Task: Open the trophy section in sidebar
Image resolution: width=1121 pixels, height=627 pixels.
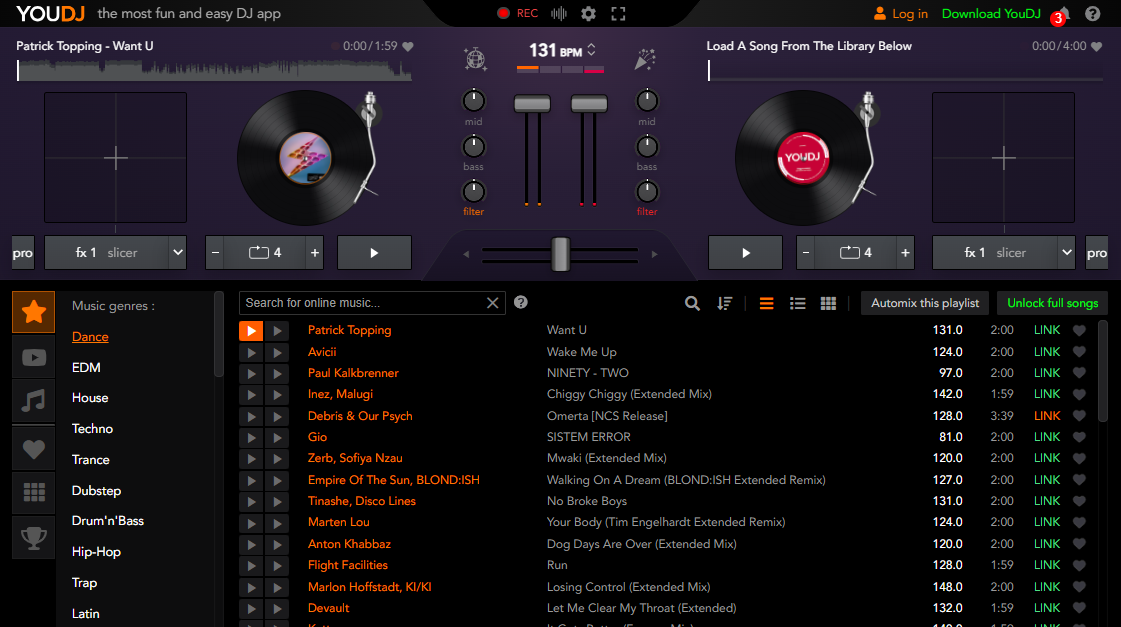Action: tap(34, 538)
